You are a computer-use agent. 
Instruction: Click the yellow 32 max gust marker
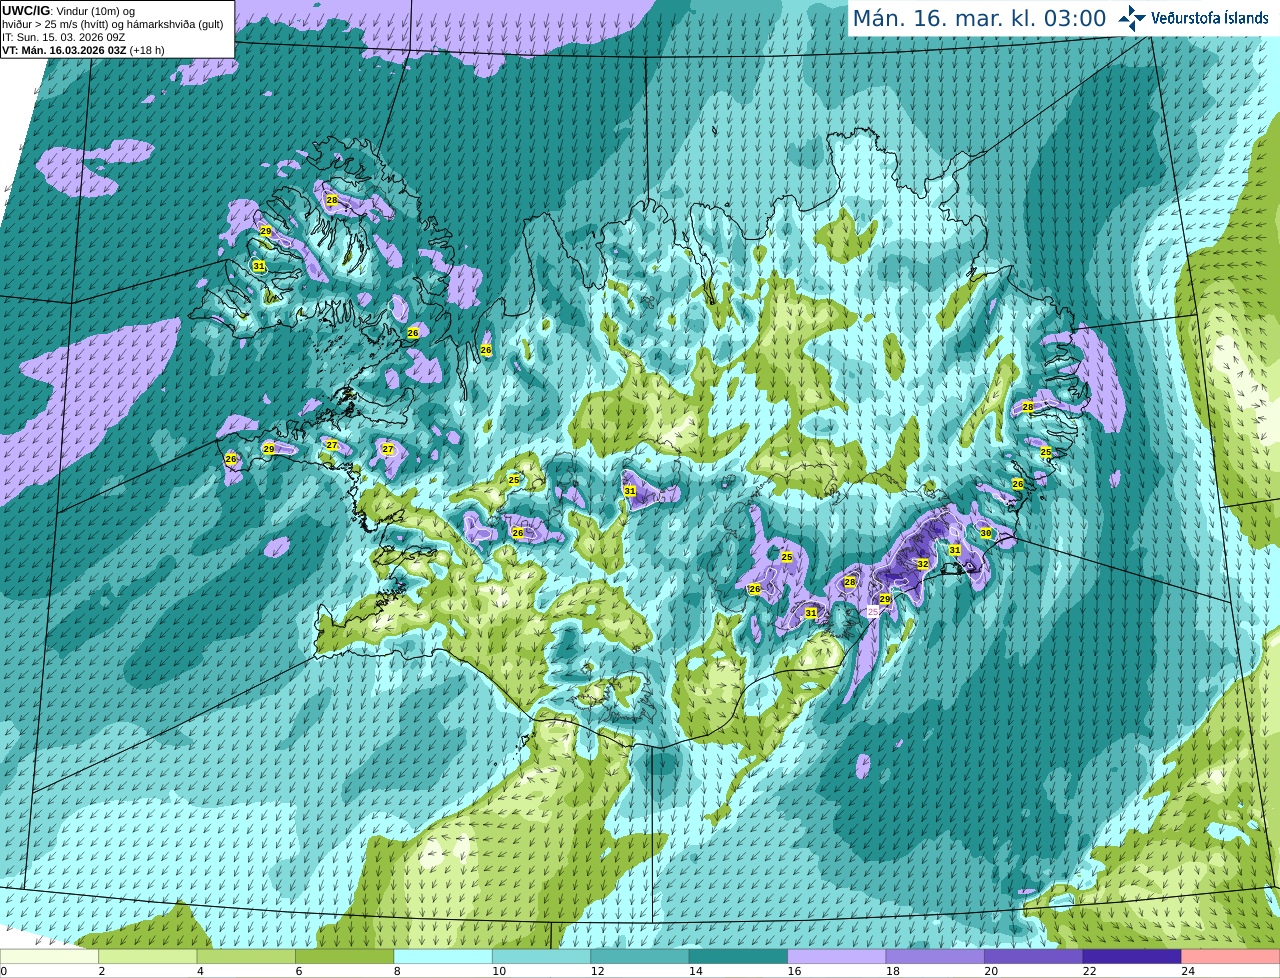923,565
